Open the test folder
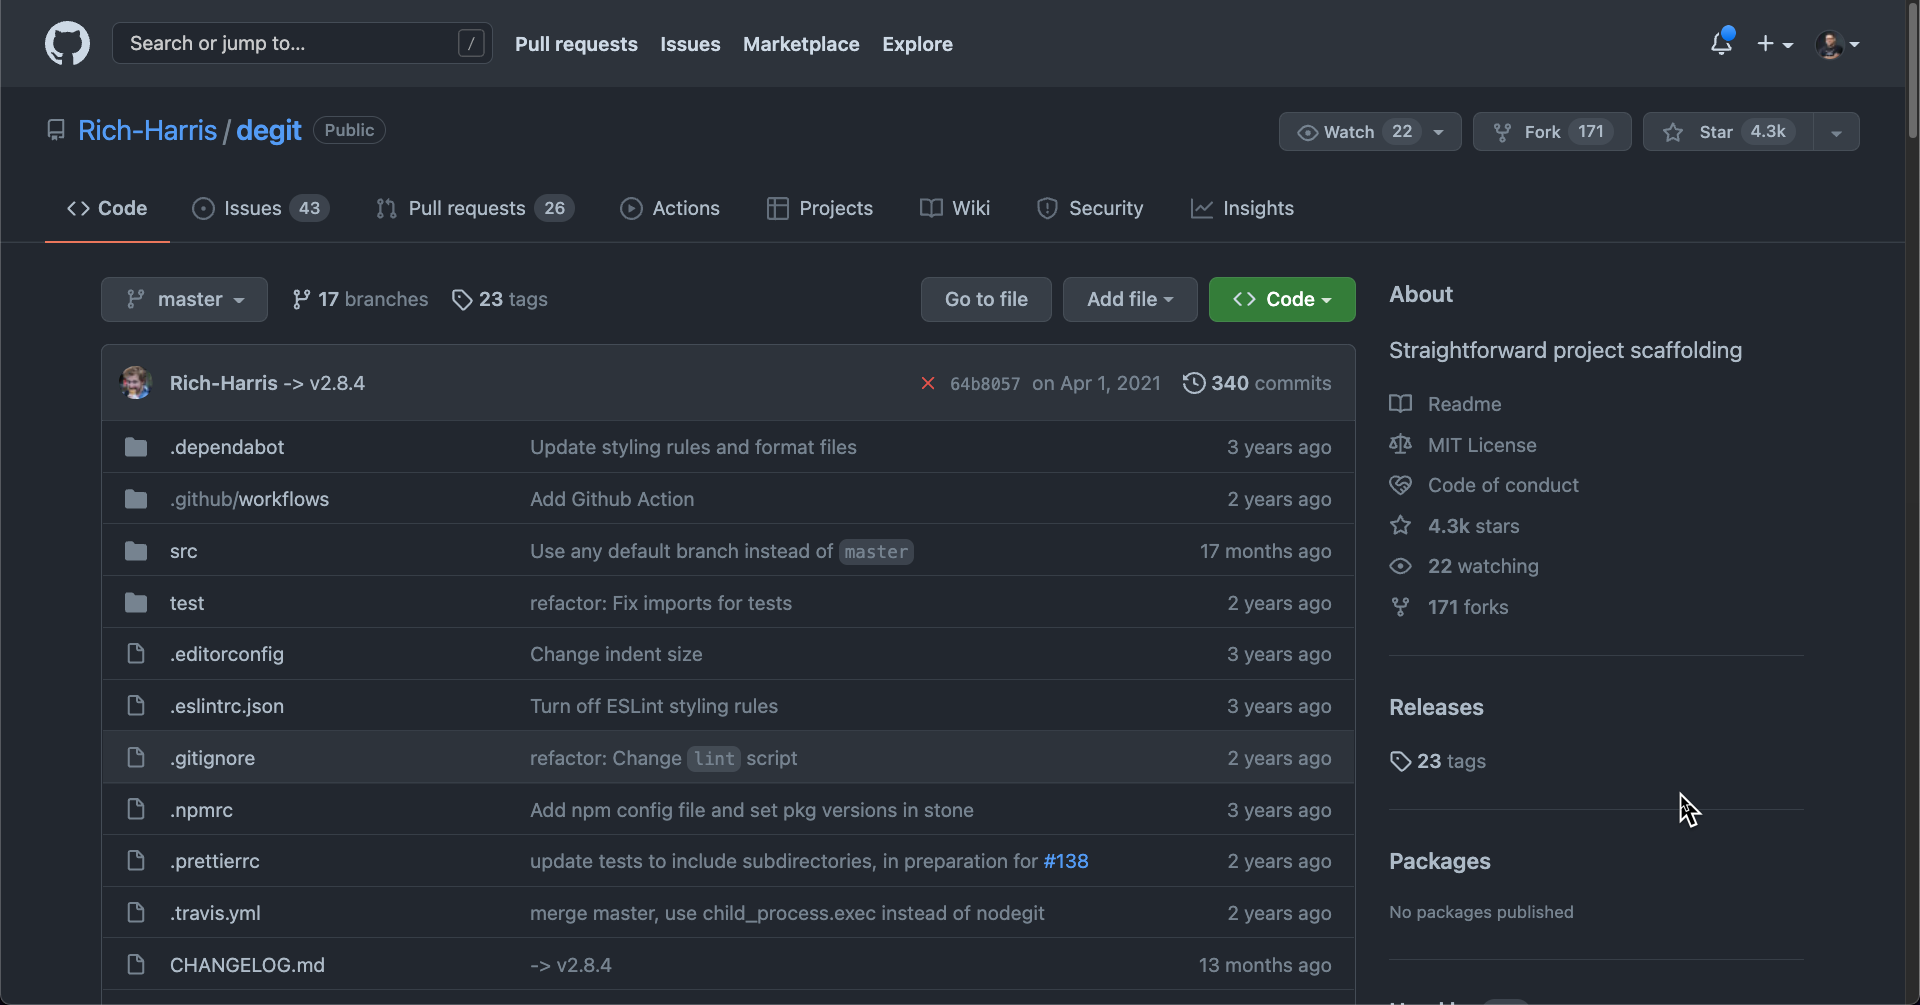Image resolution: width=1920 pixels, height=1005 pixels. pyautogui.click(x=187, y=603)
